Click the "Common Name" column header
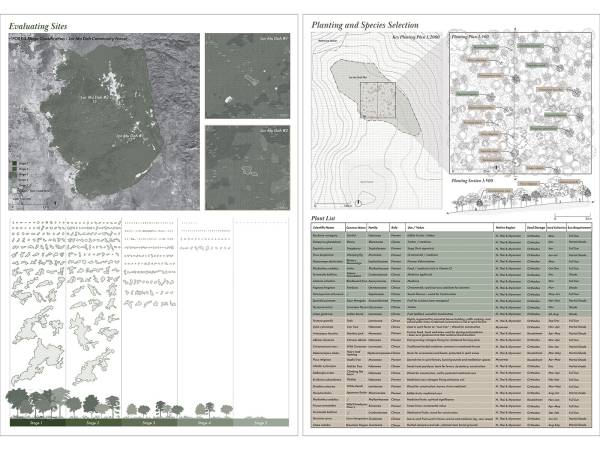600x450 pixels. [356, 227]
